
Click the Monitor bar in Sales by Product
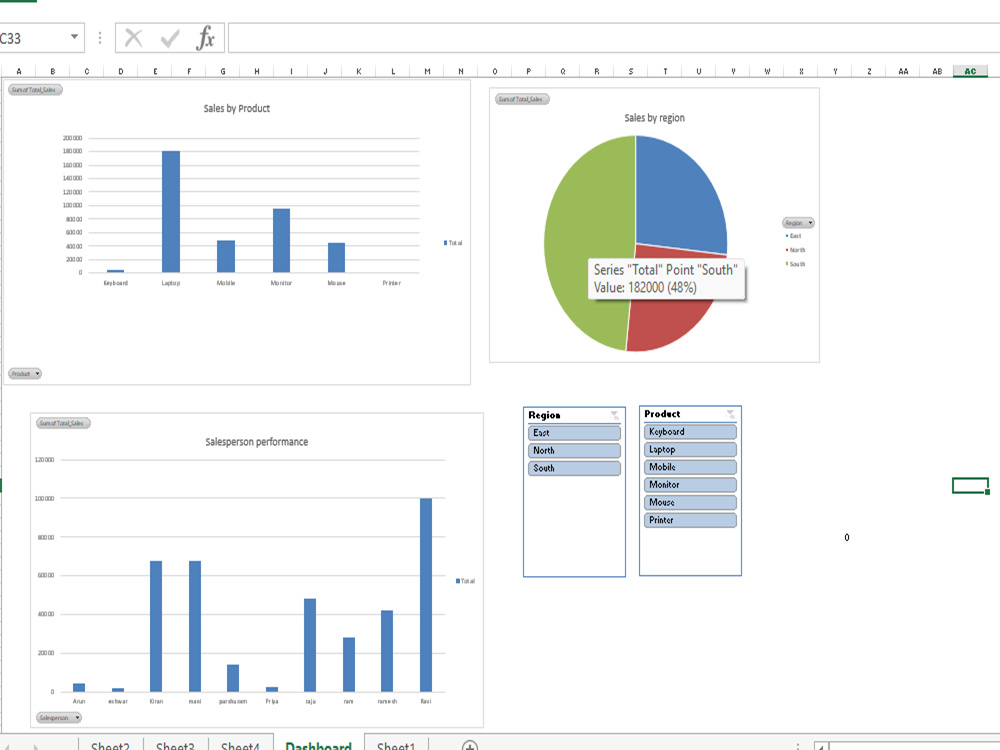point(281,240)
